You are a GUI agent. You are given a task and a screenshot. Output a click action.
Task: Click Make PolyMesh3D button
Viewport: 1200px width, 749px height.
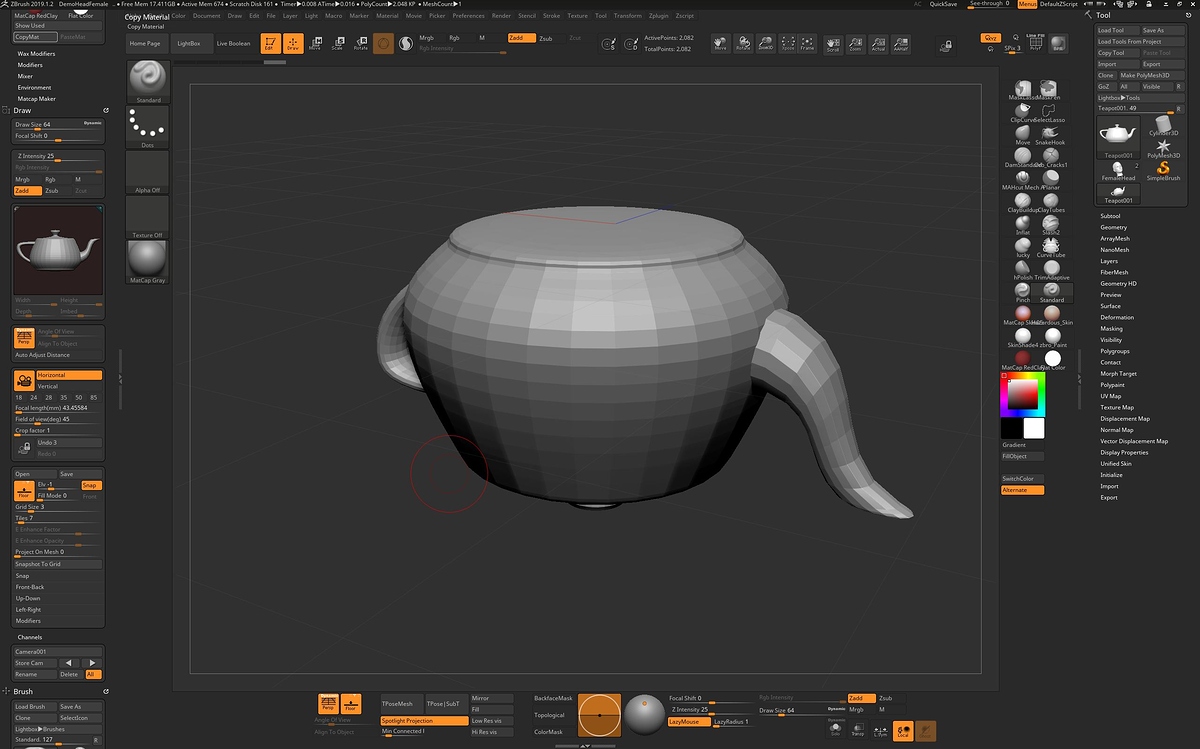click(1151, 75)
